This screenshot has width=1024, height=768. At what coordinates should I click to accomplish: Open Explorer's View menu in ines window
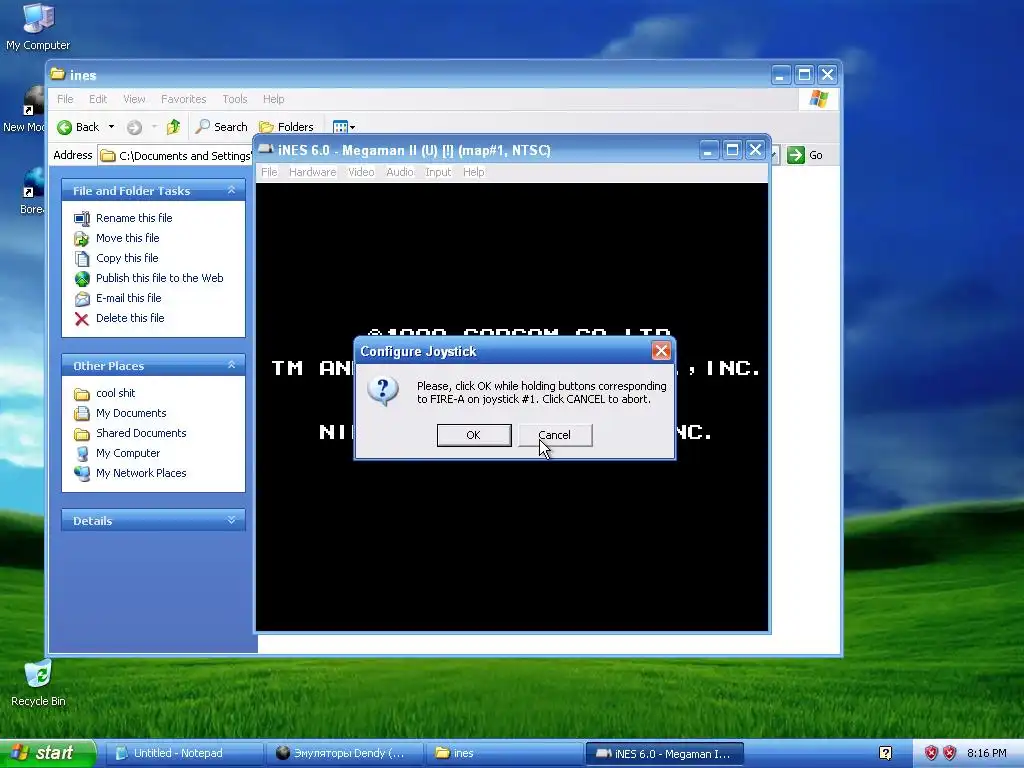point(134,99)
